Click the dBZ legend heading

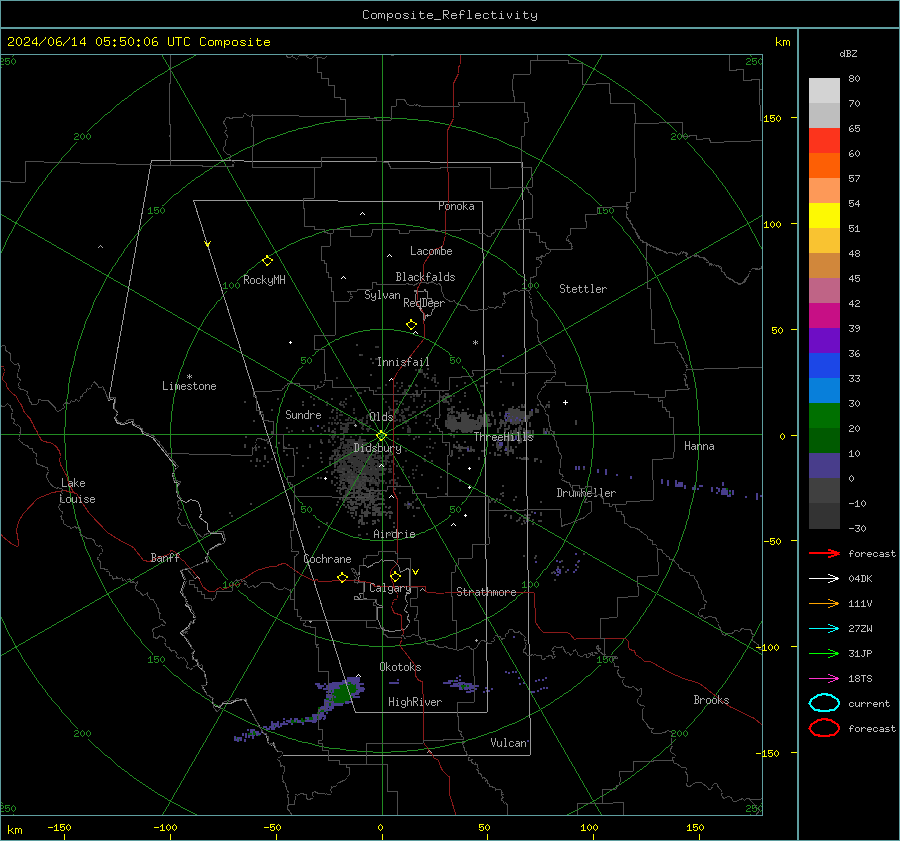(x=848, y=54)
